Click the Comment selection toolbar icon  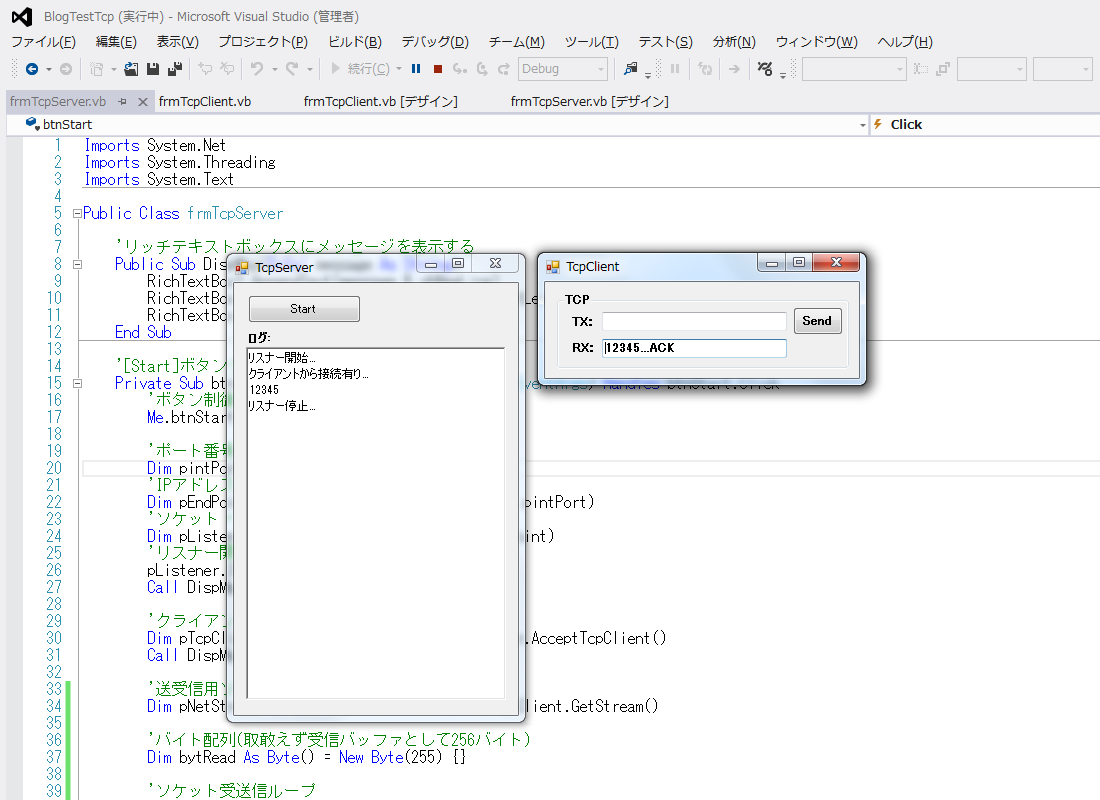point(205,69)
